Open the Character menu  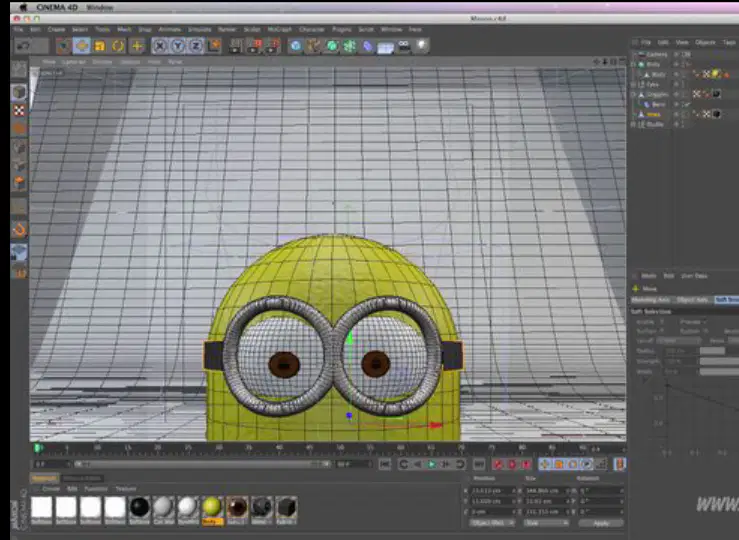tap(312, 29)
